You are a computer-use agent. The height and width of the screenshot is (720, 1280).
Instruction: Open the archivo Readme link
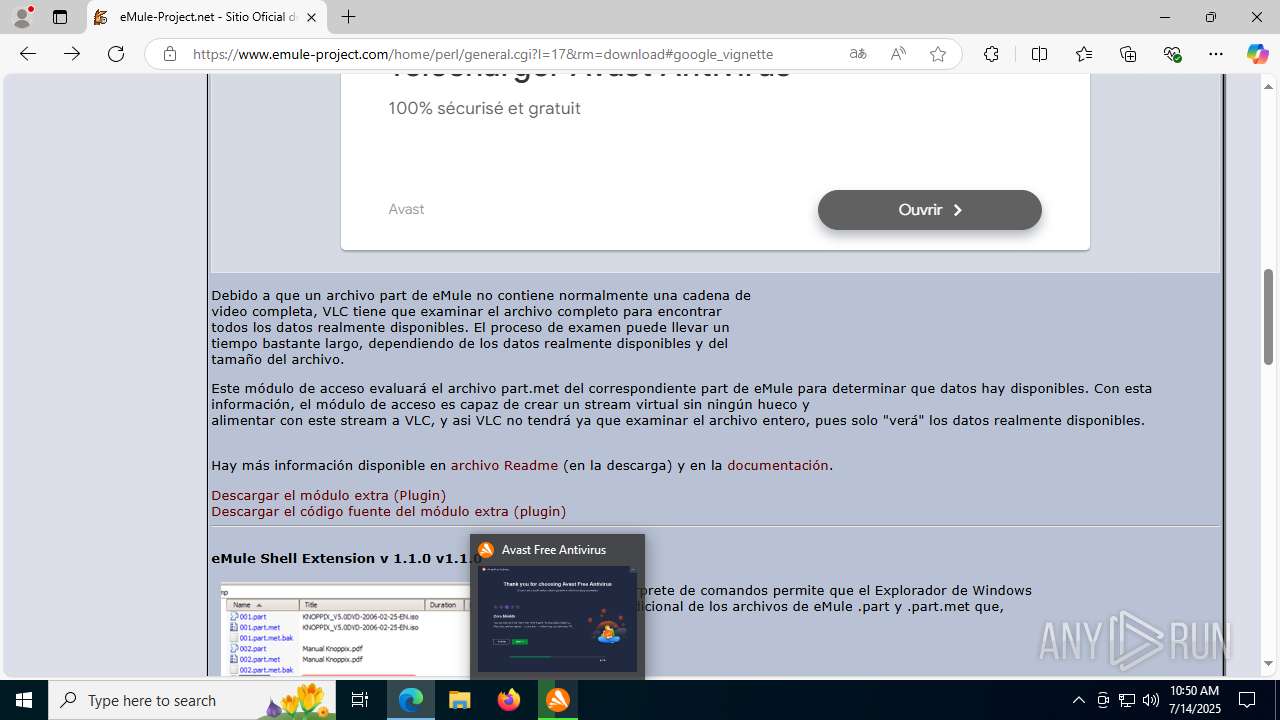504,465
